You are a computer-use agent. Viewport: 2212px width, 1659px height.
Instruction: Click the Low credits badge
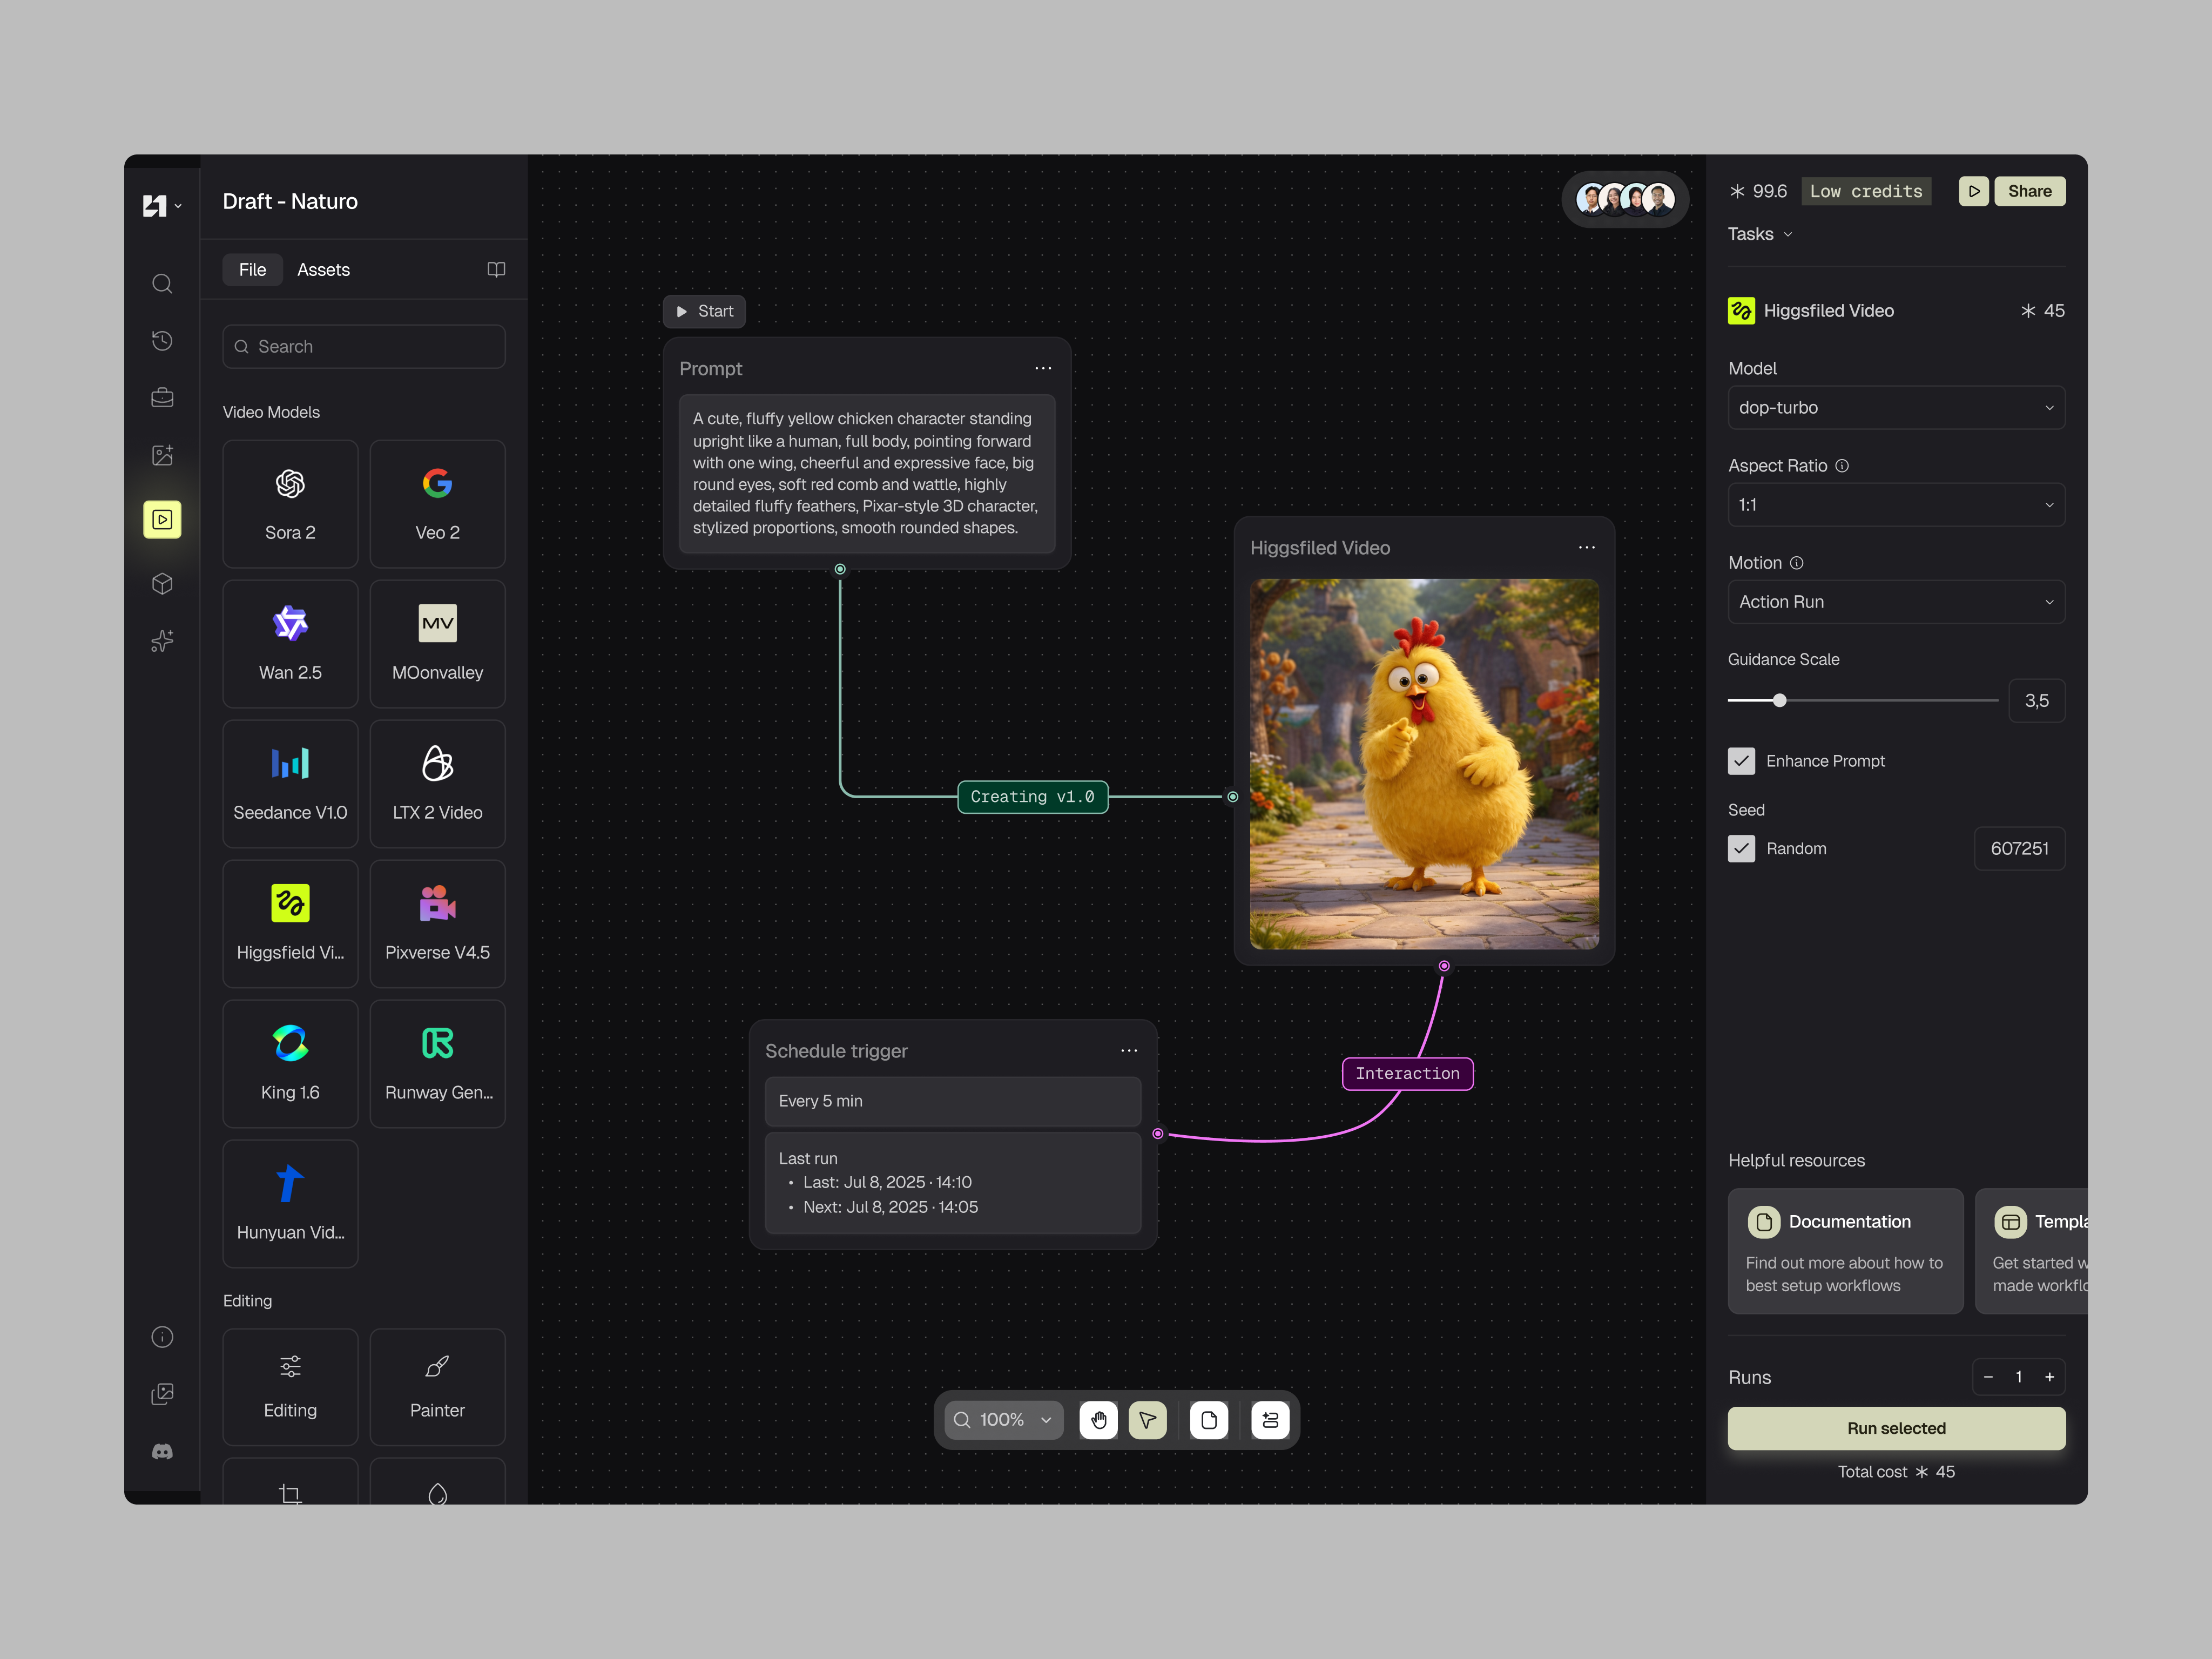(x=1866, y=191)
